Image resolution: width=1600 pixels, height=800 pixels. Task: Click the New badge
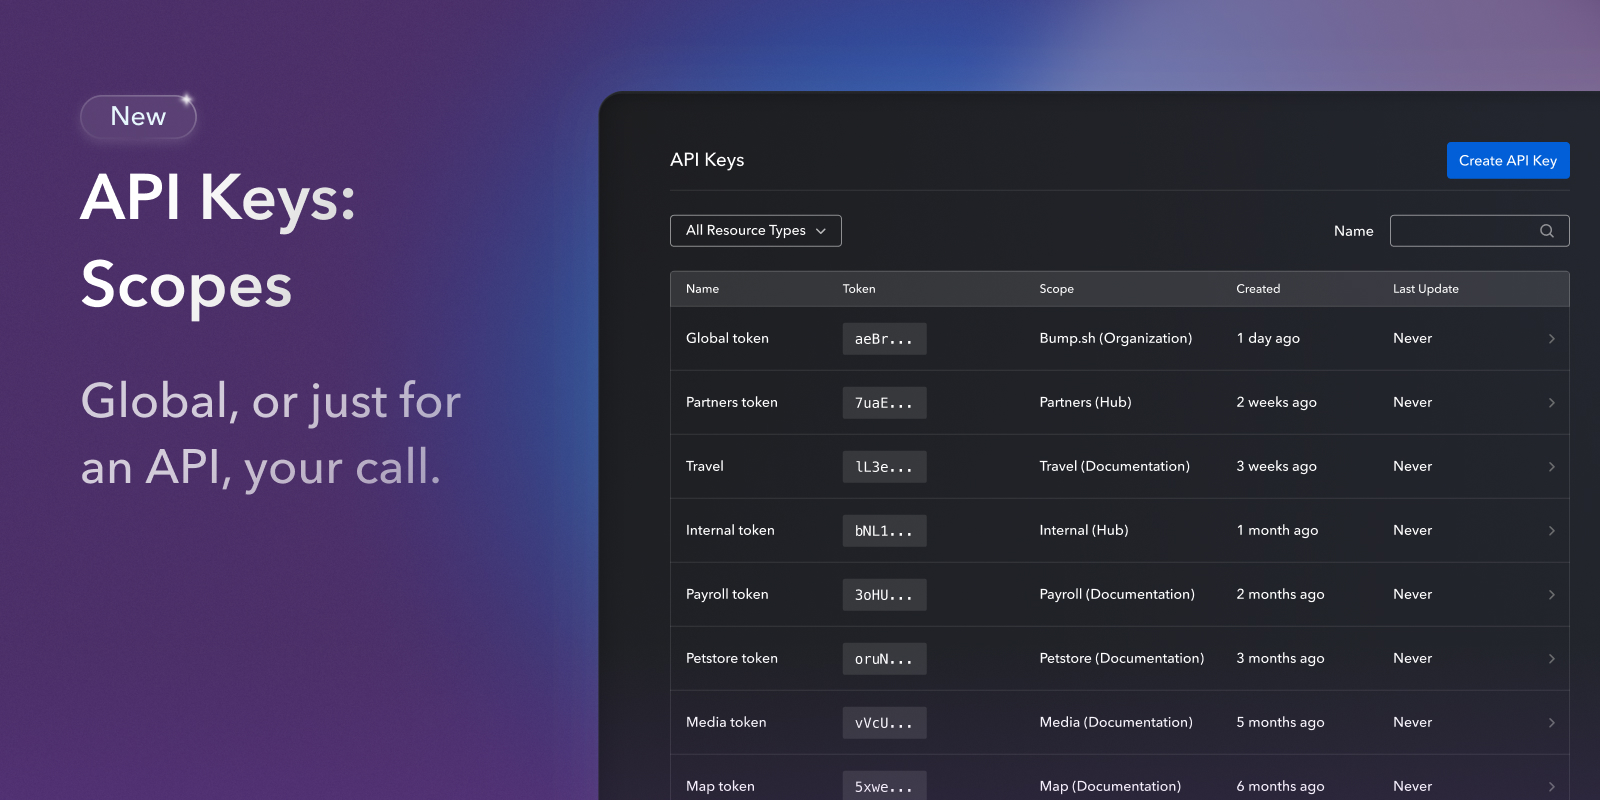coord(138,117)
